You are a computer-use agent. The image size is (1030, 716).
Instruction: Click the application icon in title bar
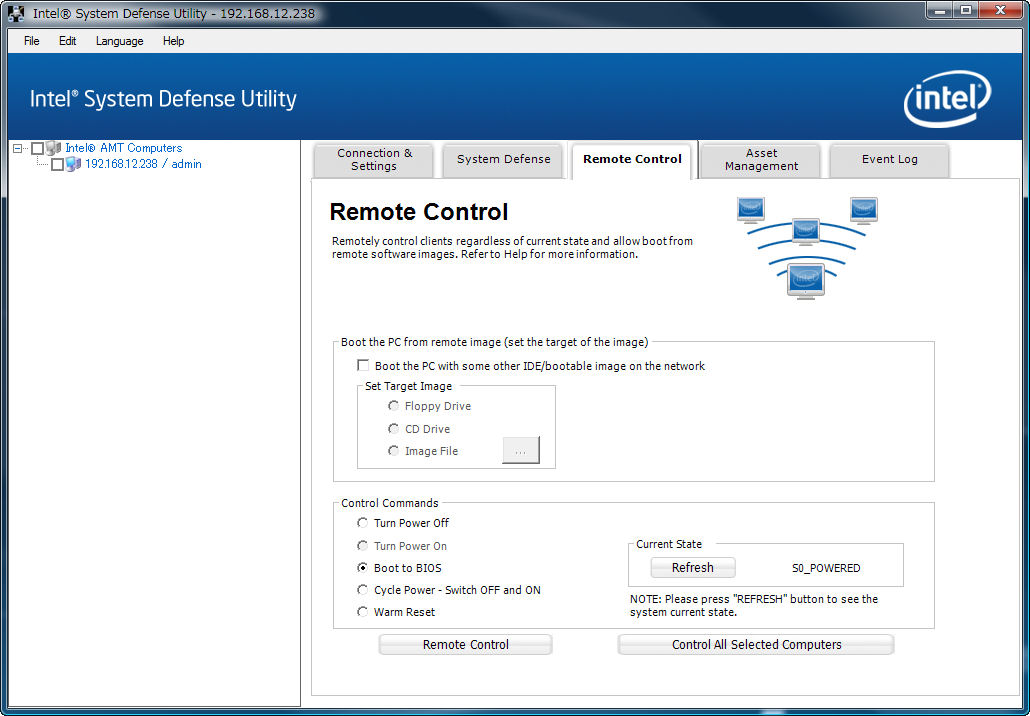[16, 13]
